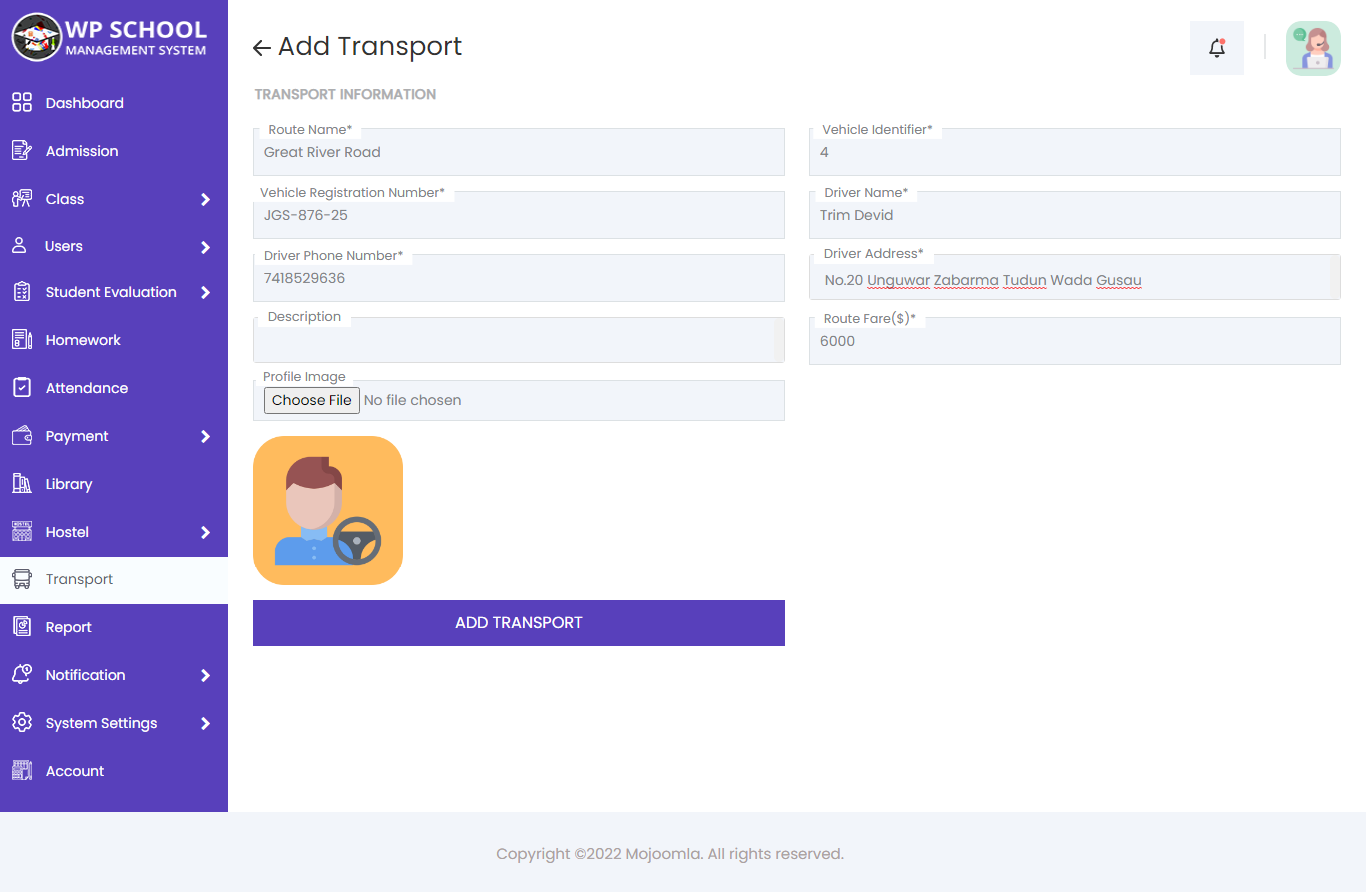
Task: Click the Hostel building icon
Action: pyautogui.click(x=22, y=532)
